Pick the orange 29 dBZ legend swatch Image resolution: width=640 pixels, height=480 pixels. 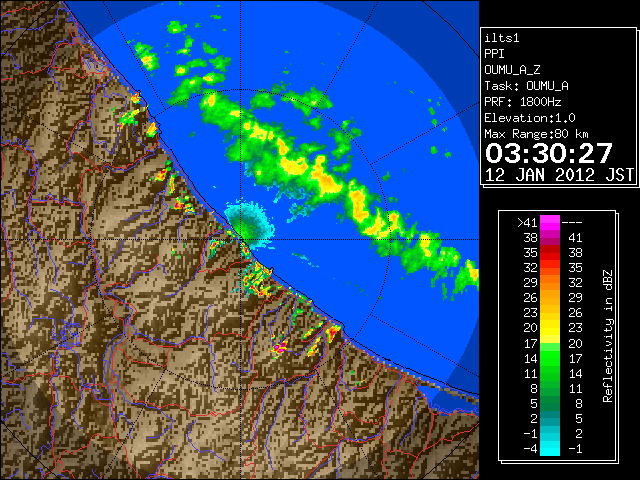tap(550, 283)
